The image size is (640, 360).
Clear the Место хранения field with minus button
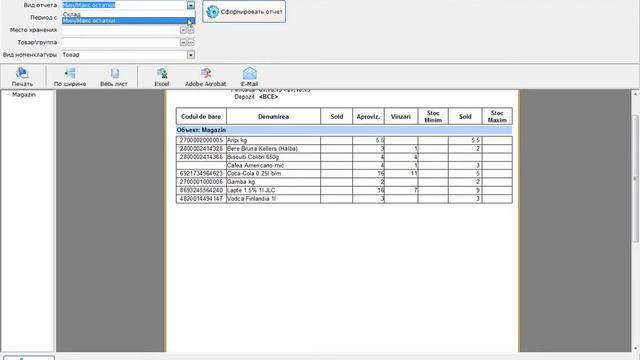pyautogui.click(x=183, y=30)
